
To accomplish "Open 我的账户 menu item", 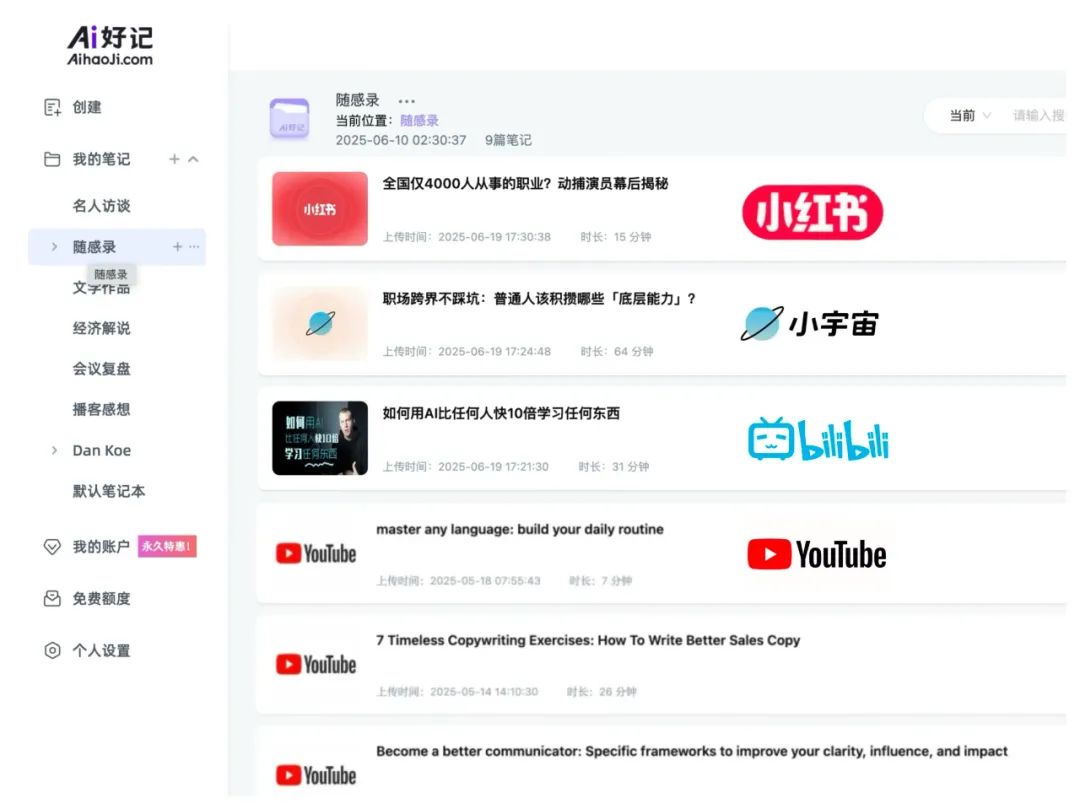I will pos(101,547).
